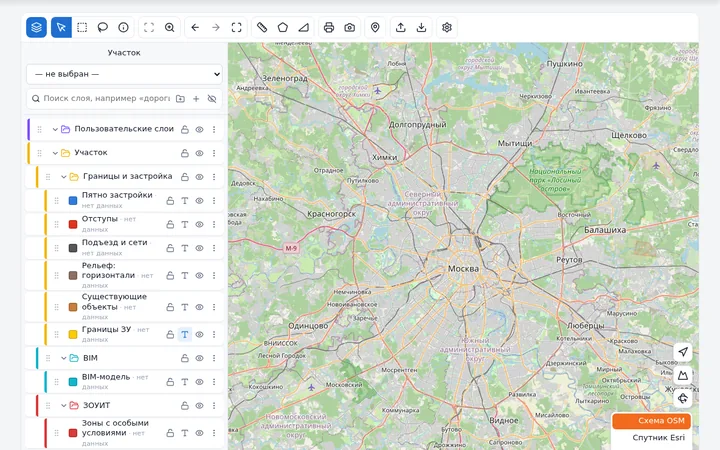Collapse Границы и застройка chevron

pos(64,177)
